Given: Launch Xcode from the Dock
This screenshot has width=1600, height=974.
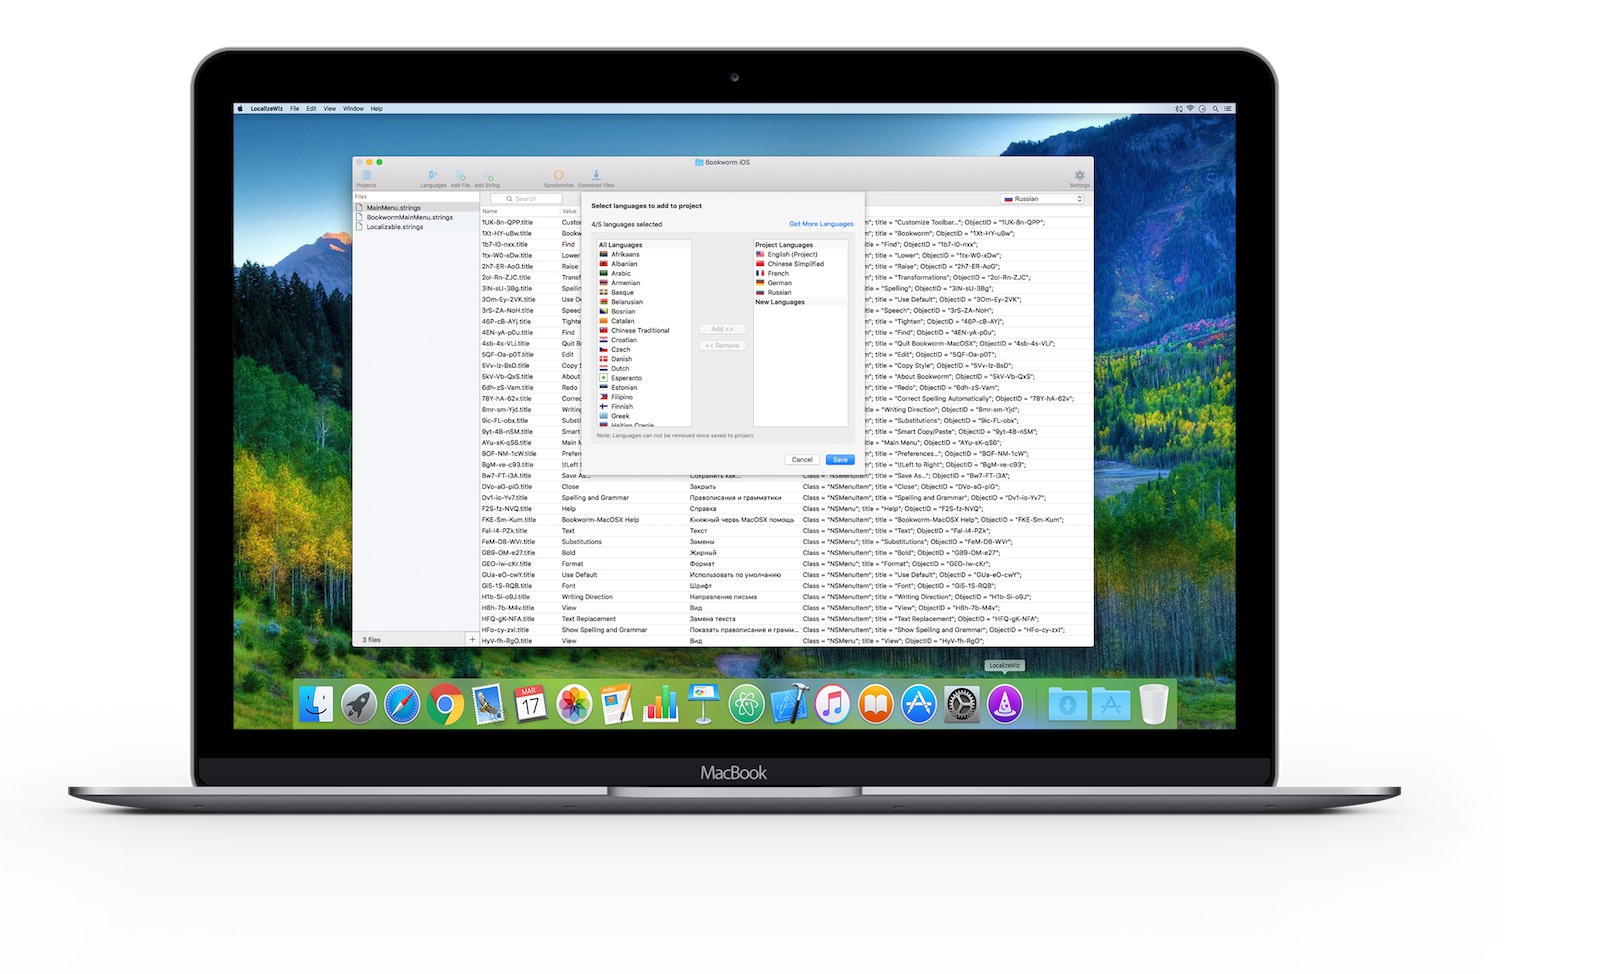Looking at the screenshot, I should [x=789, y=705].
